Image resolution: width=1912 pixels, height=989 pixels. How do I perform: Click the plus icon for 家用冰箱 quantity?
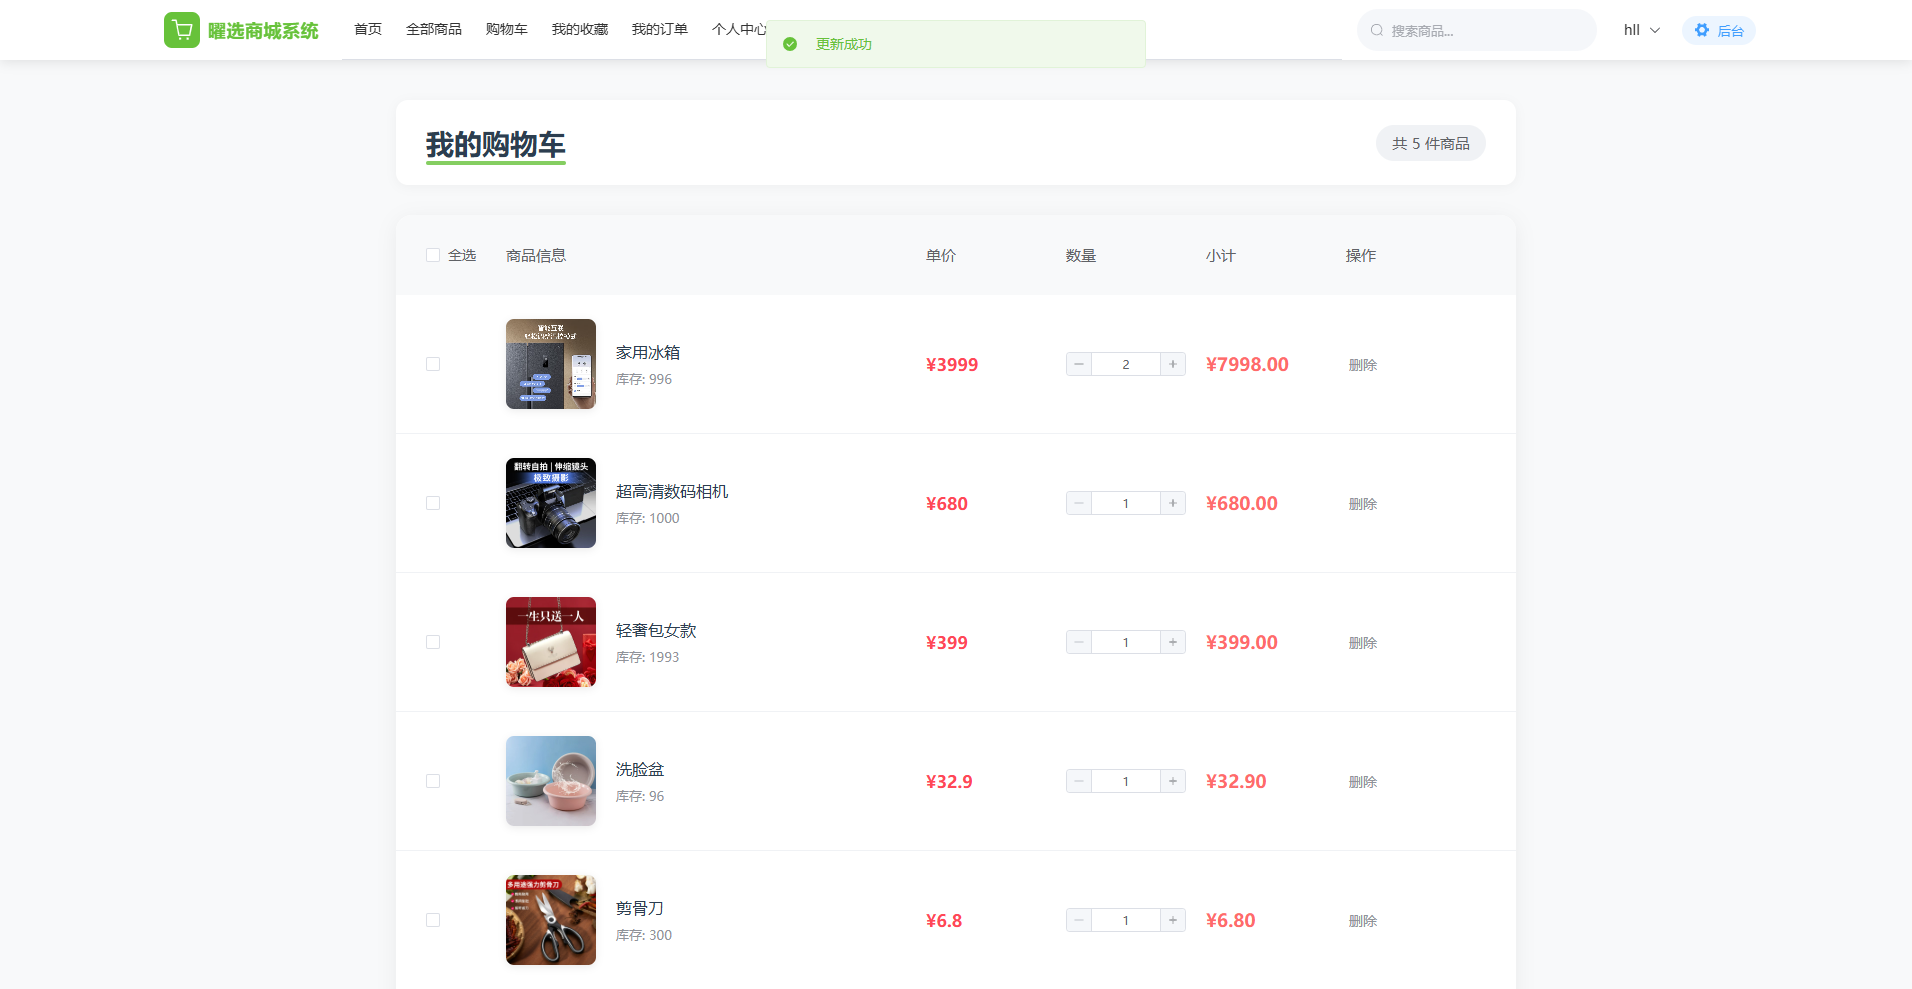1173,364
